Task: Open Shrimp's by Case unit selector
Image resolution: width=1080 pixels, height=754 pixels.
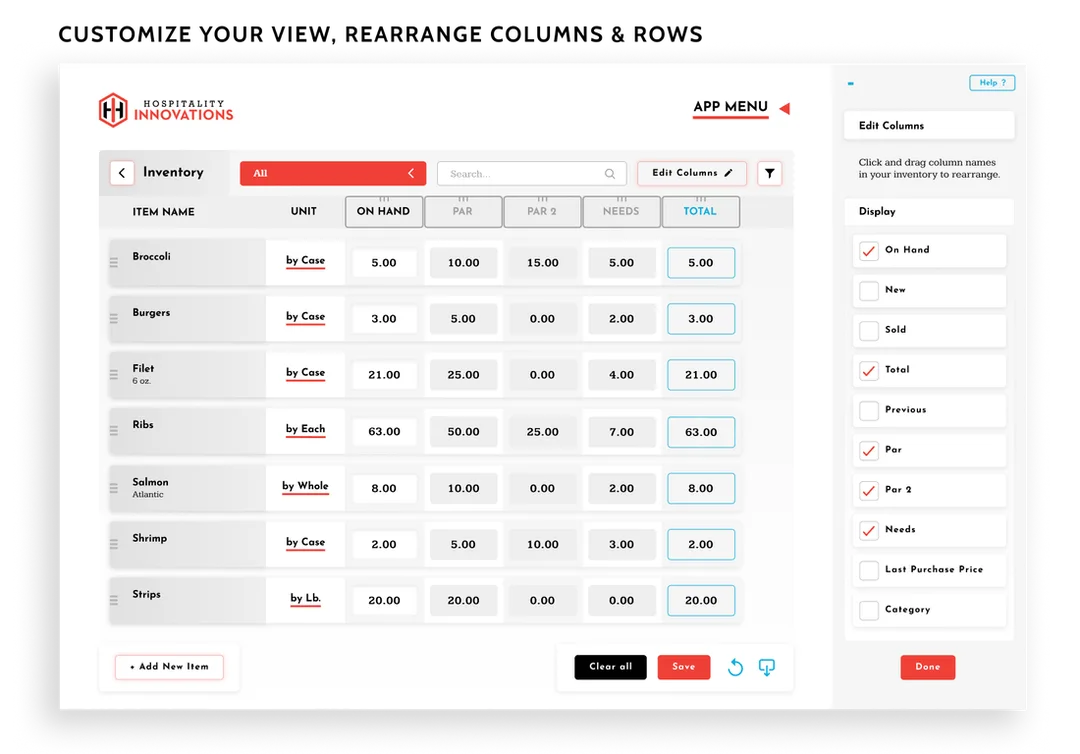Action: click(305, 543)
